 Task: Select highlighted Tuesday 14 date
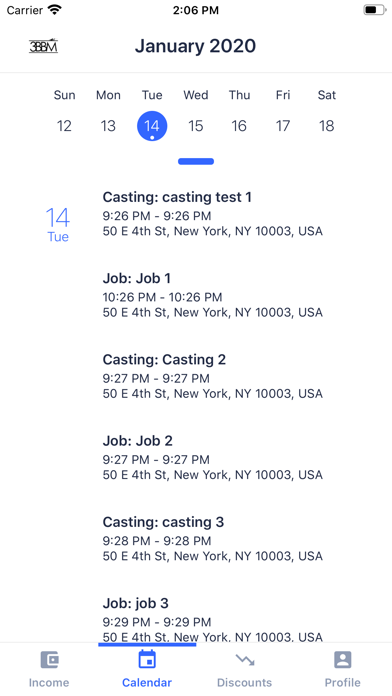point(152,126)
